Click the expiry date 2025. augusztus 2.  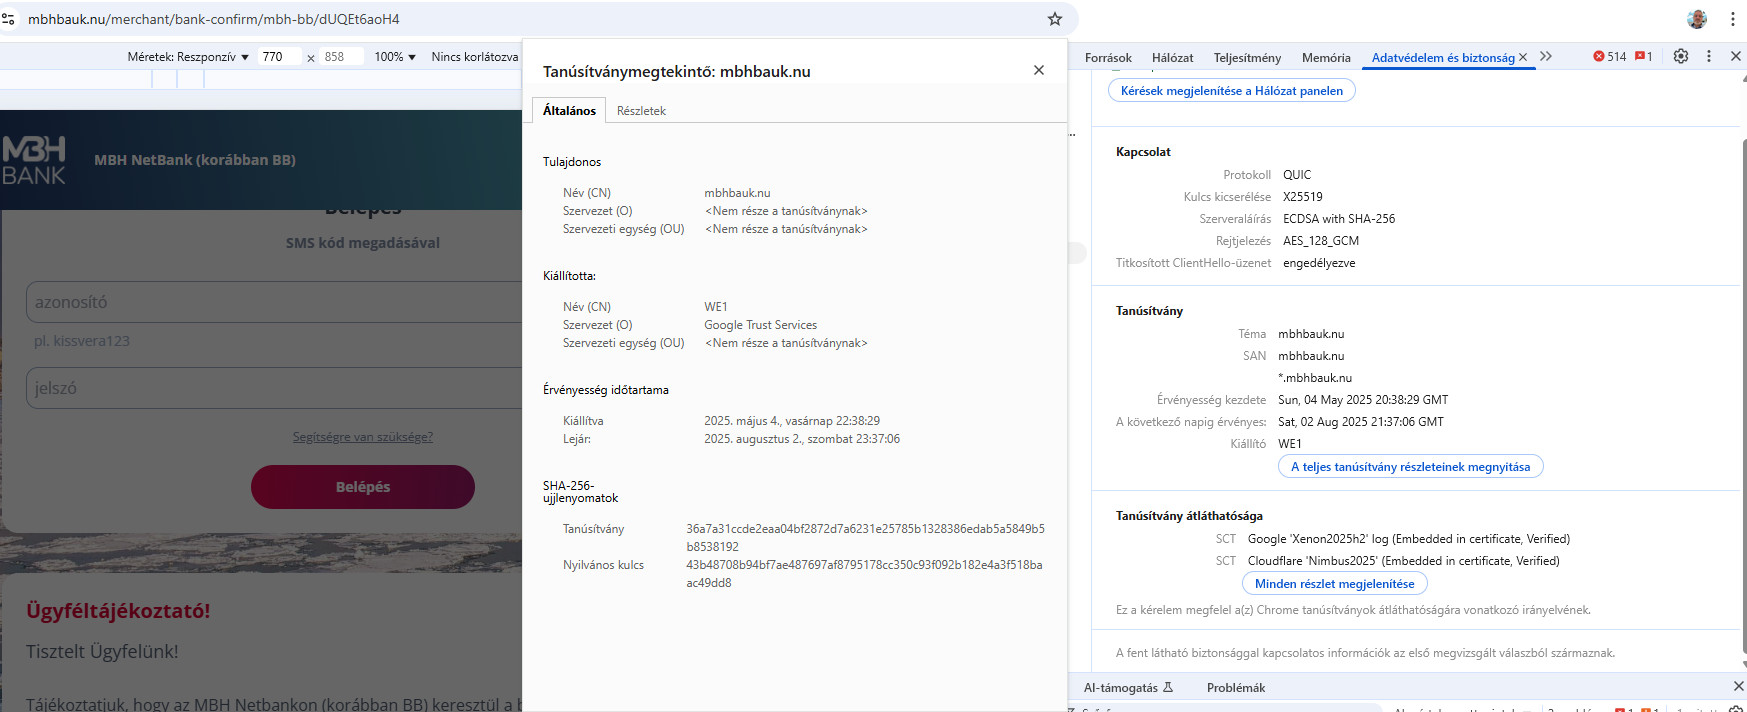click(x=802, y=439)
